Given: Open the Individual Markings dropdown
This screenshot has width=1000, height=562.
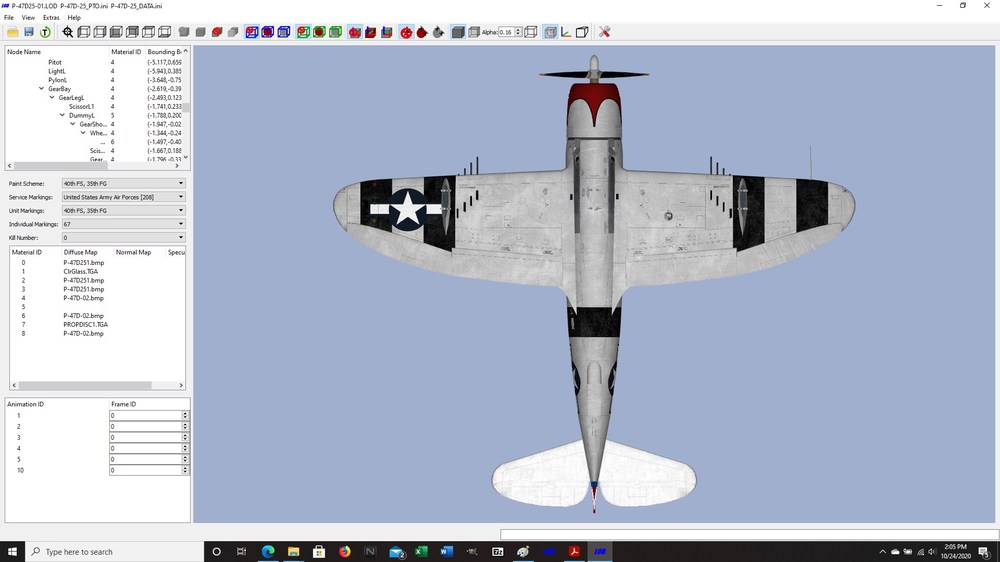Looking at the screenshot, I should [x=123, y=224].
